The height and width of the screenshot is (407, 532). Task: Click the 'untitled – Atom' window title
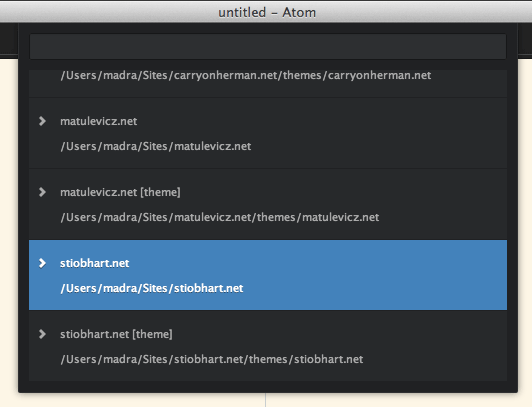(x=267, y=13)
